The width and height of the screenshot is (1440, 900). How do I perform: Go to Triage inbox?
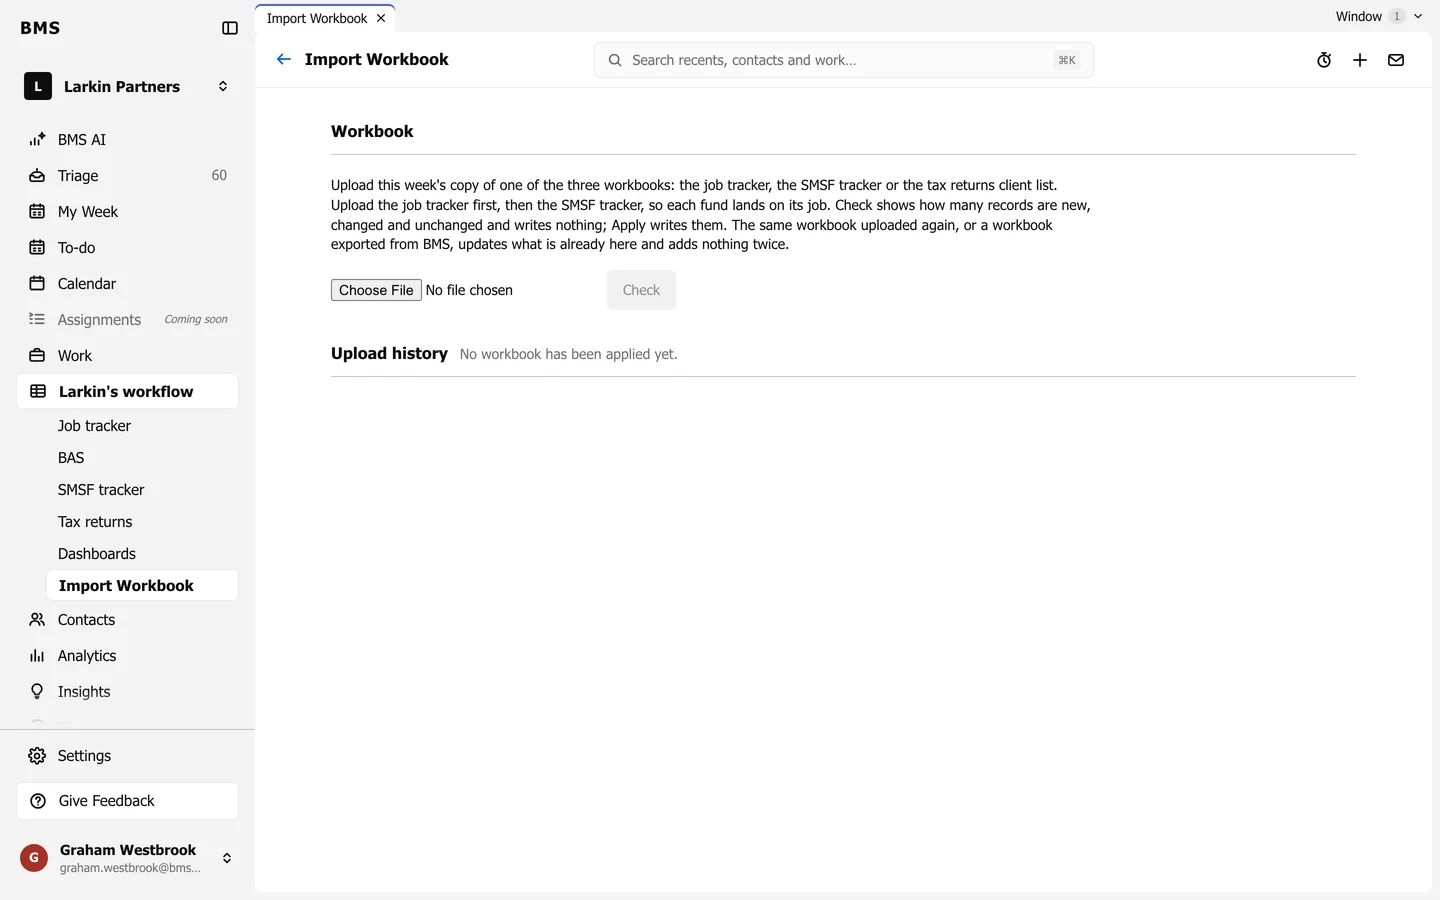(x=127, y=176)
